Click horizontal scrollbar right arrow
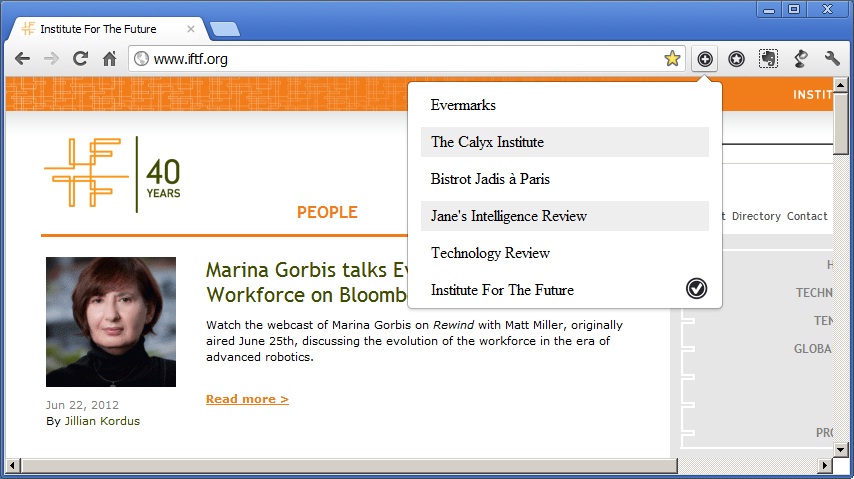854x479 pixels. [x=826, y=465]
